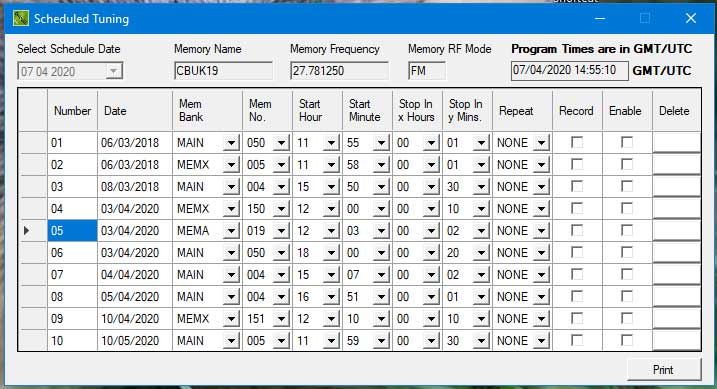This screenshot has width=717, height=389.
Task: Click the Date column header
Action: [x=135, y=111]
